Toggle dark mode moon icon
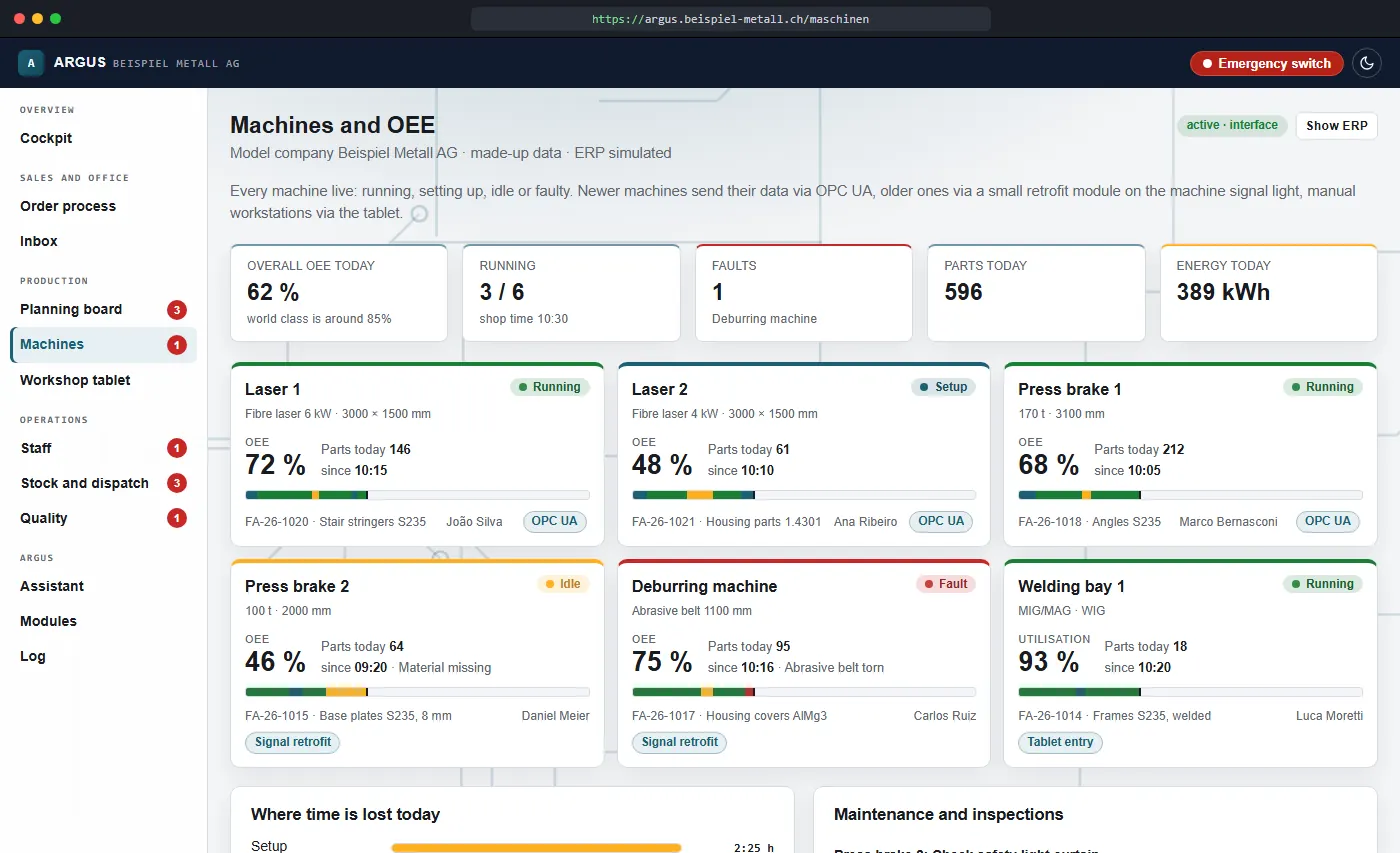The image size is (1400, 853). [x=1367, y=63]
